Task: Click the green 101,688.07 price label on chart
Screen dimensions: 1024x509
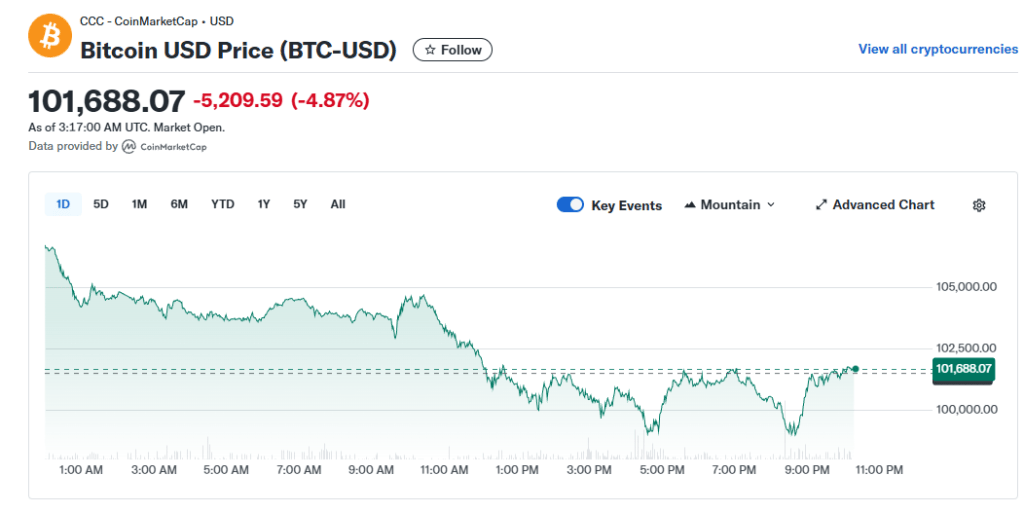Action: (x=963, y=369)
